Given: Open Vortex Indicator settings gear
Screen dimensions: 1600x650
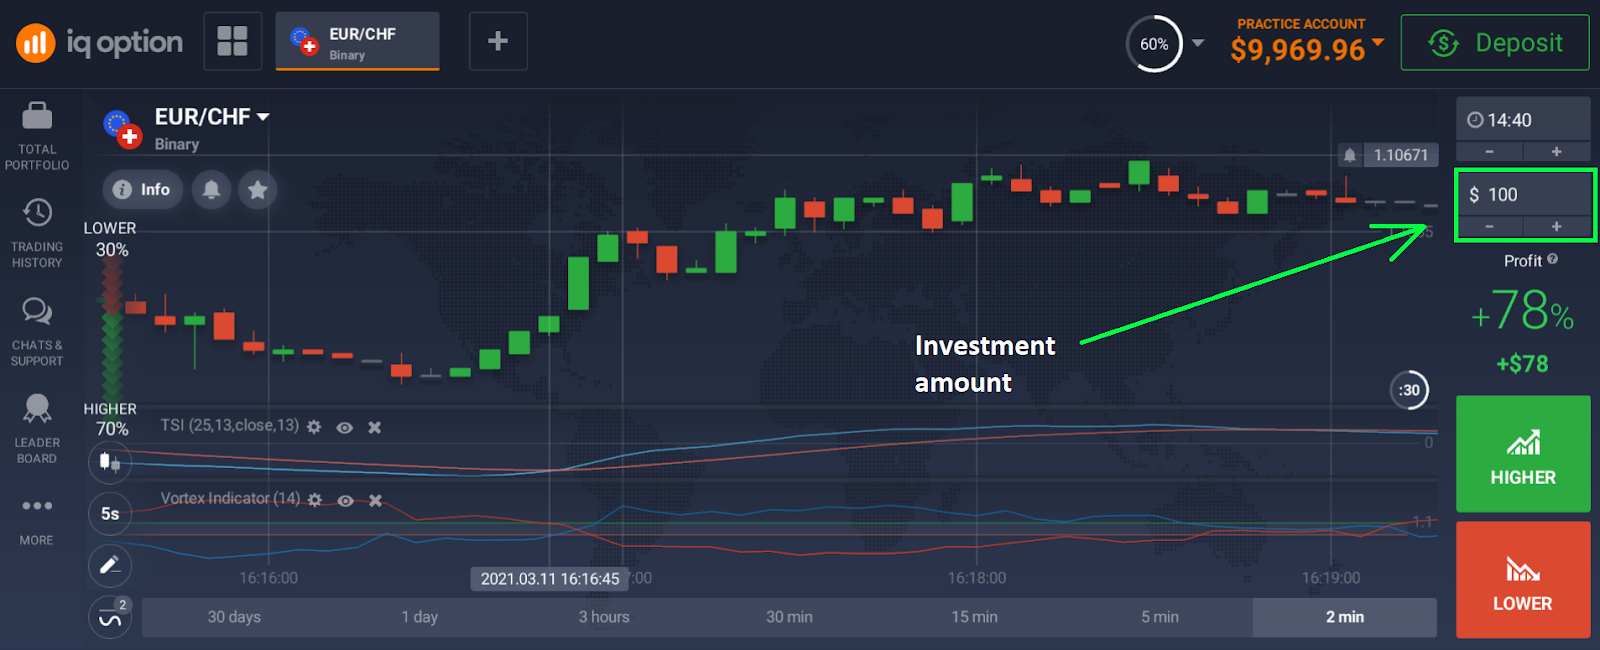Looking at the screenshot, I should pos(315,500).
